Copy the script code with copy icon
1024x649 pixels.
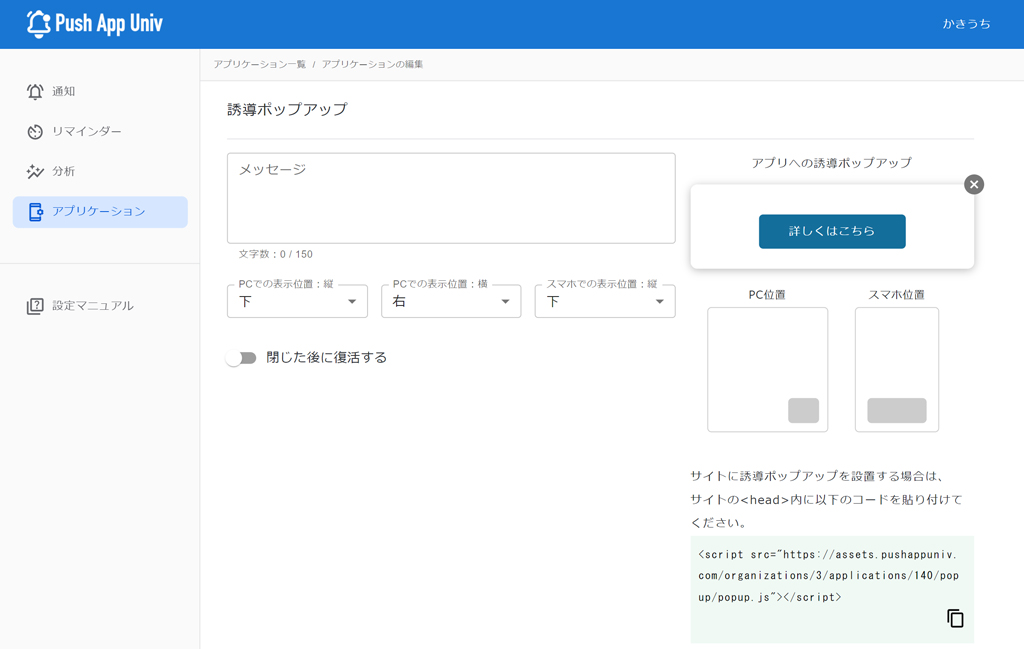pyautogui.click(x=955, y=618)
